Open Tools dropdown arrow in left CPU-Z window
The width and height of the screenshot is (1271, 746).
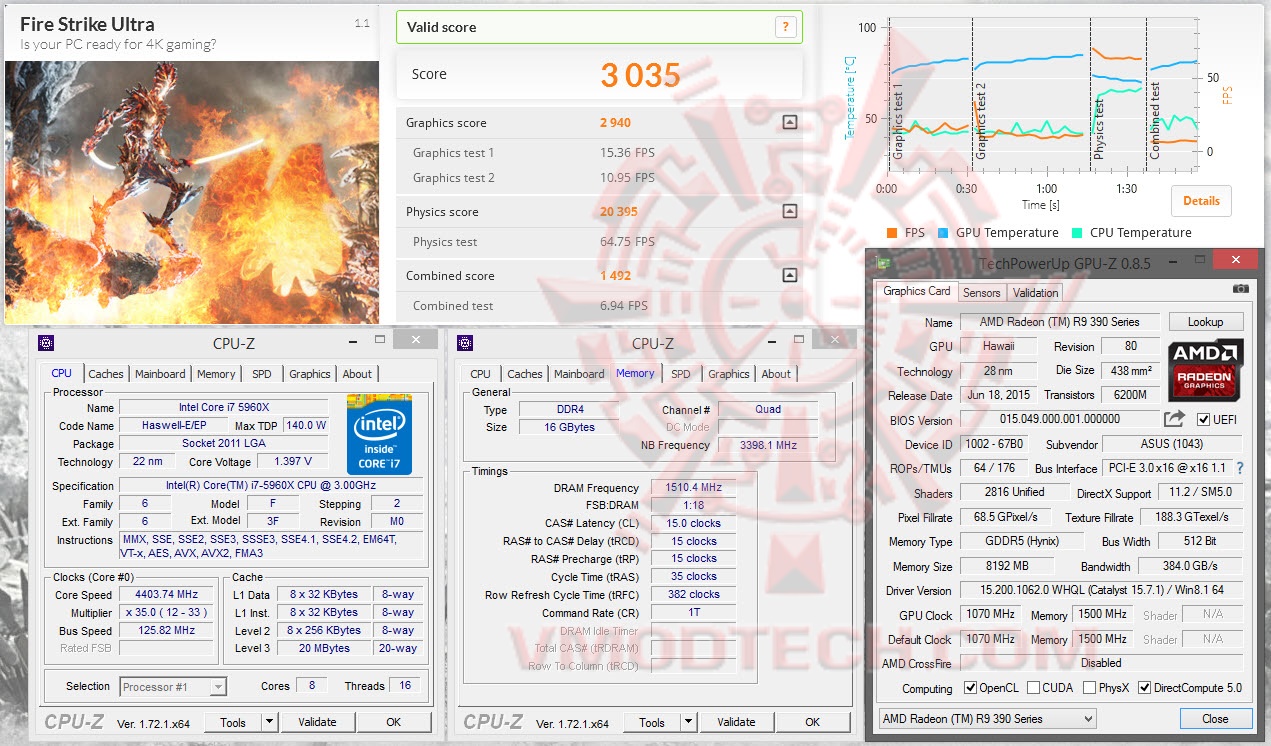(270, 722)
